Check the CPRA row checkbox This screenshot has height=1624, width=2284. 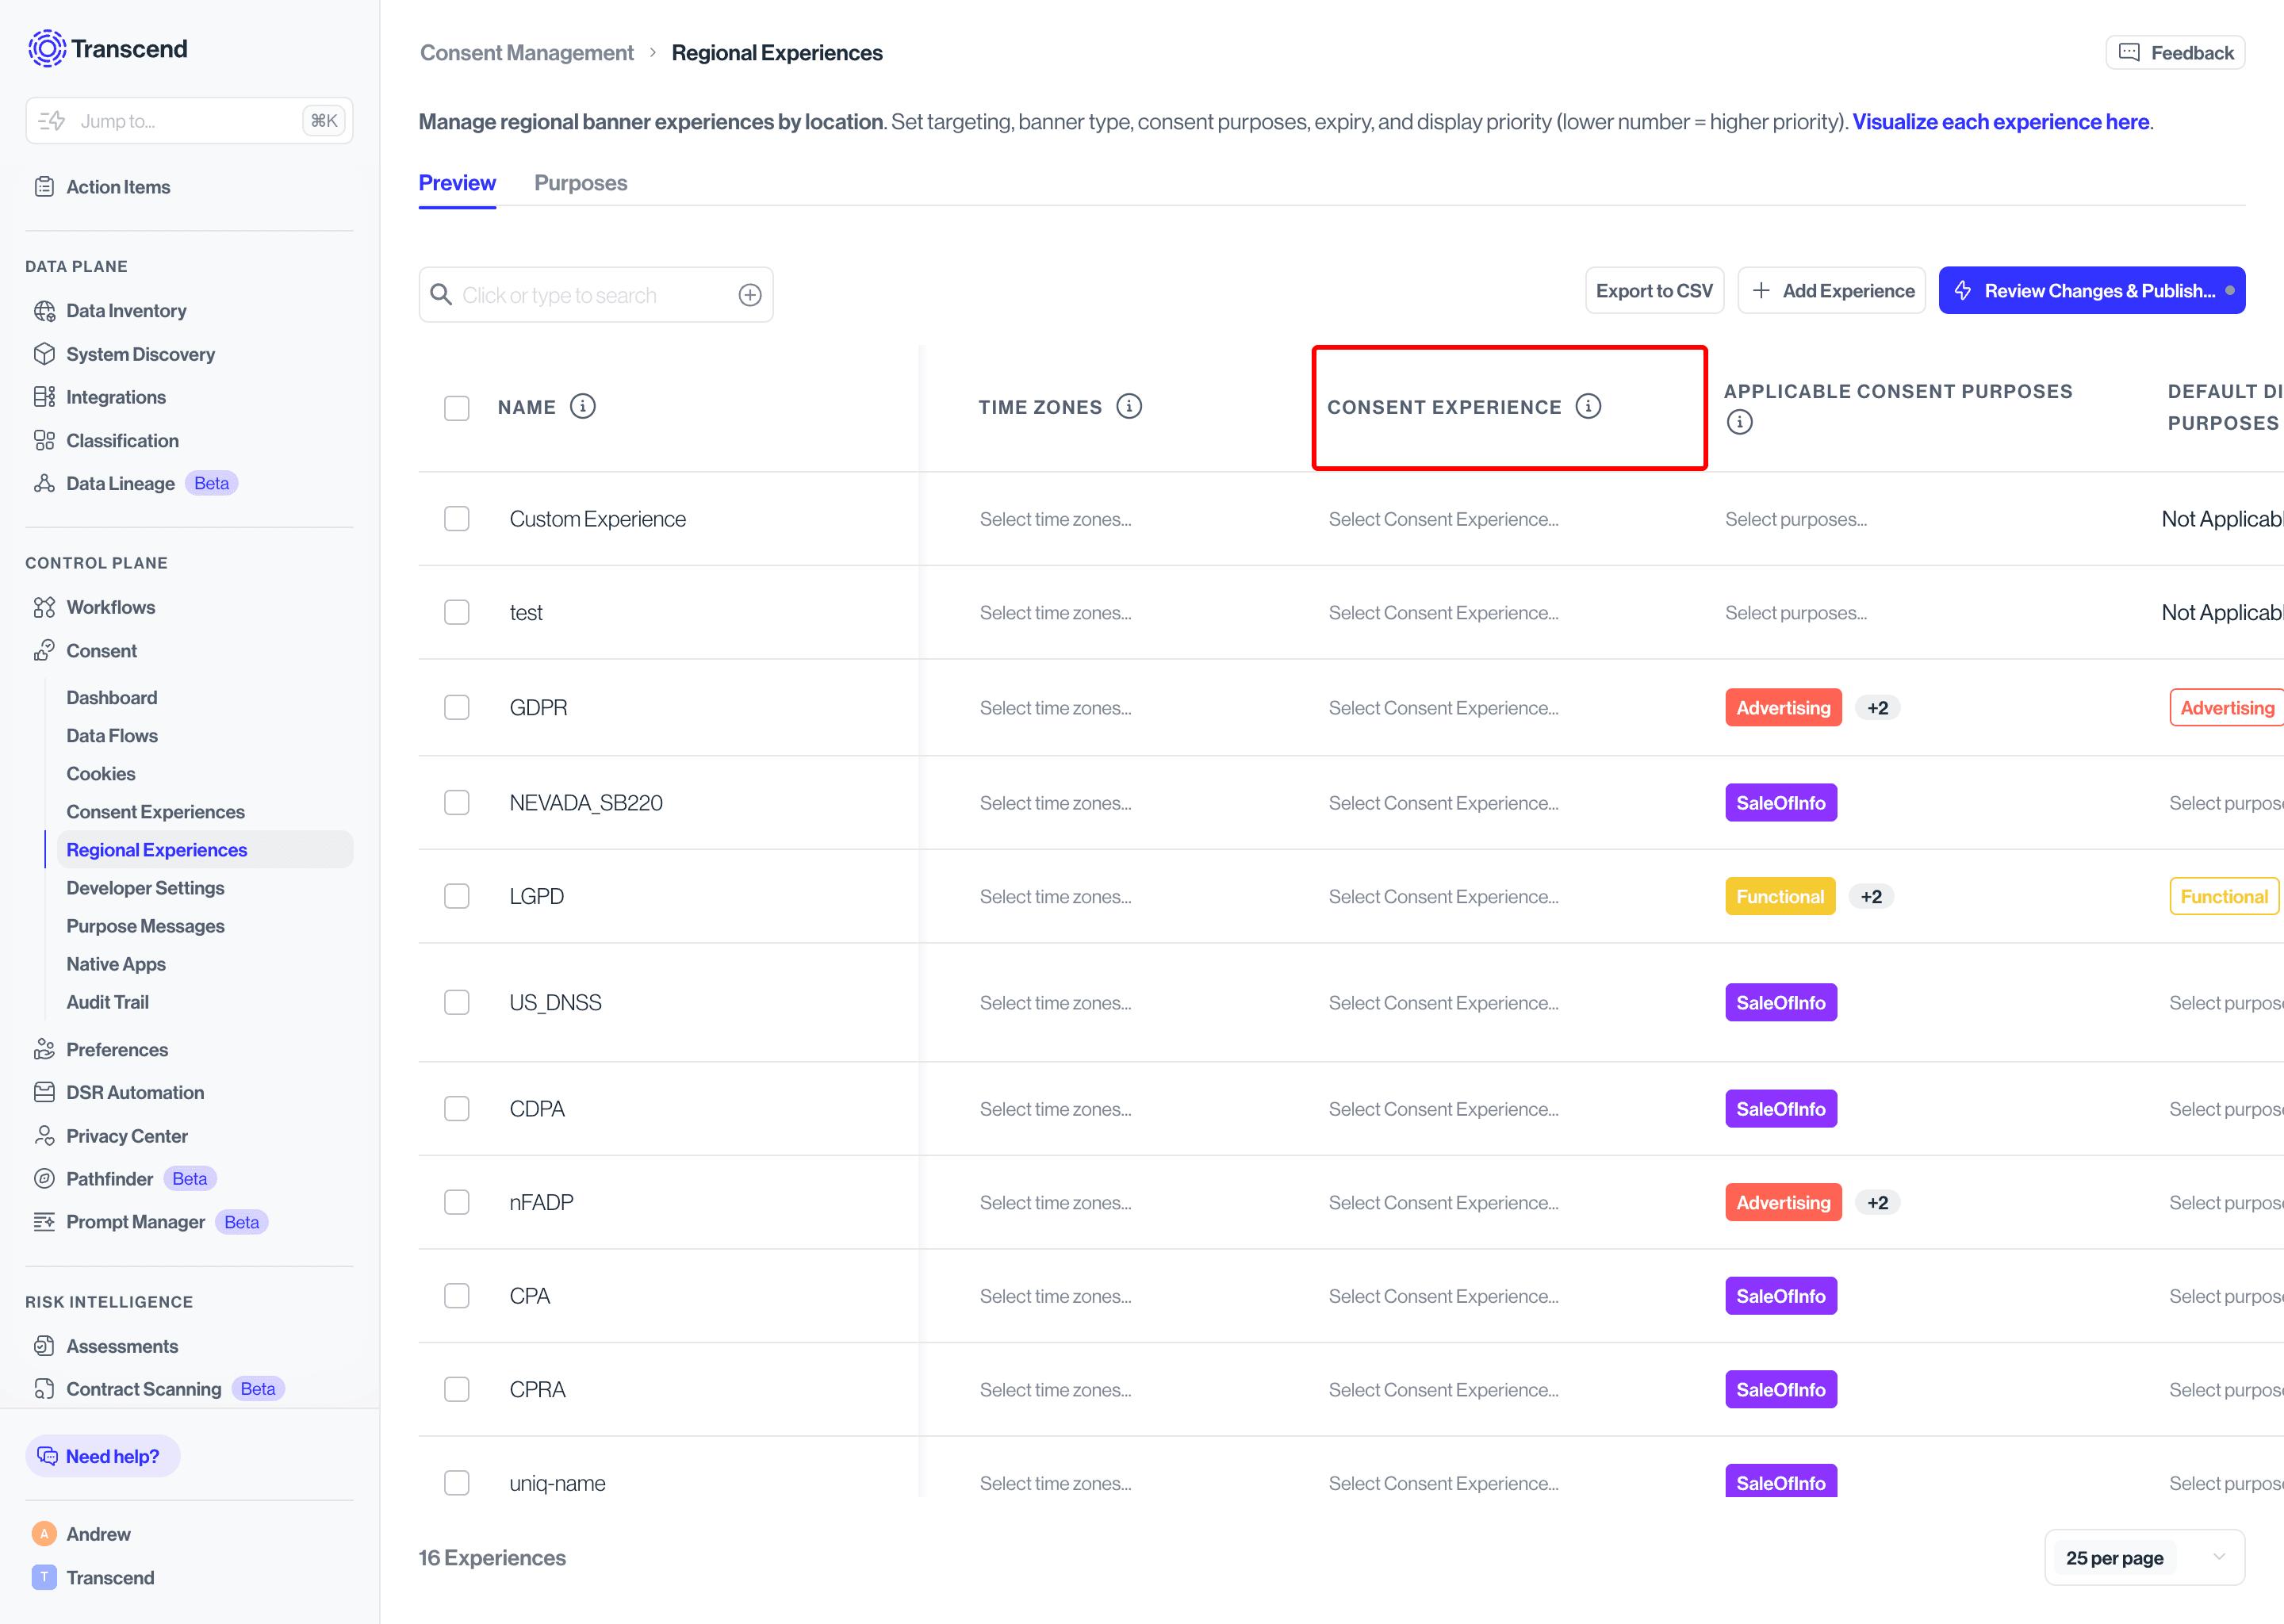tap(457, 1389)
